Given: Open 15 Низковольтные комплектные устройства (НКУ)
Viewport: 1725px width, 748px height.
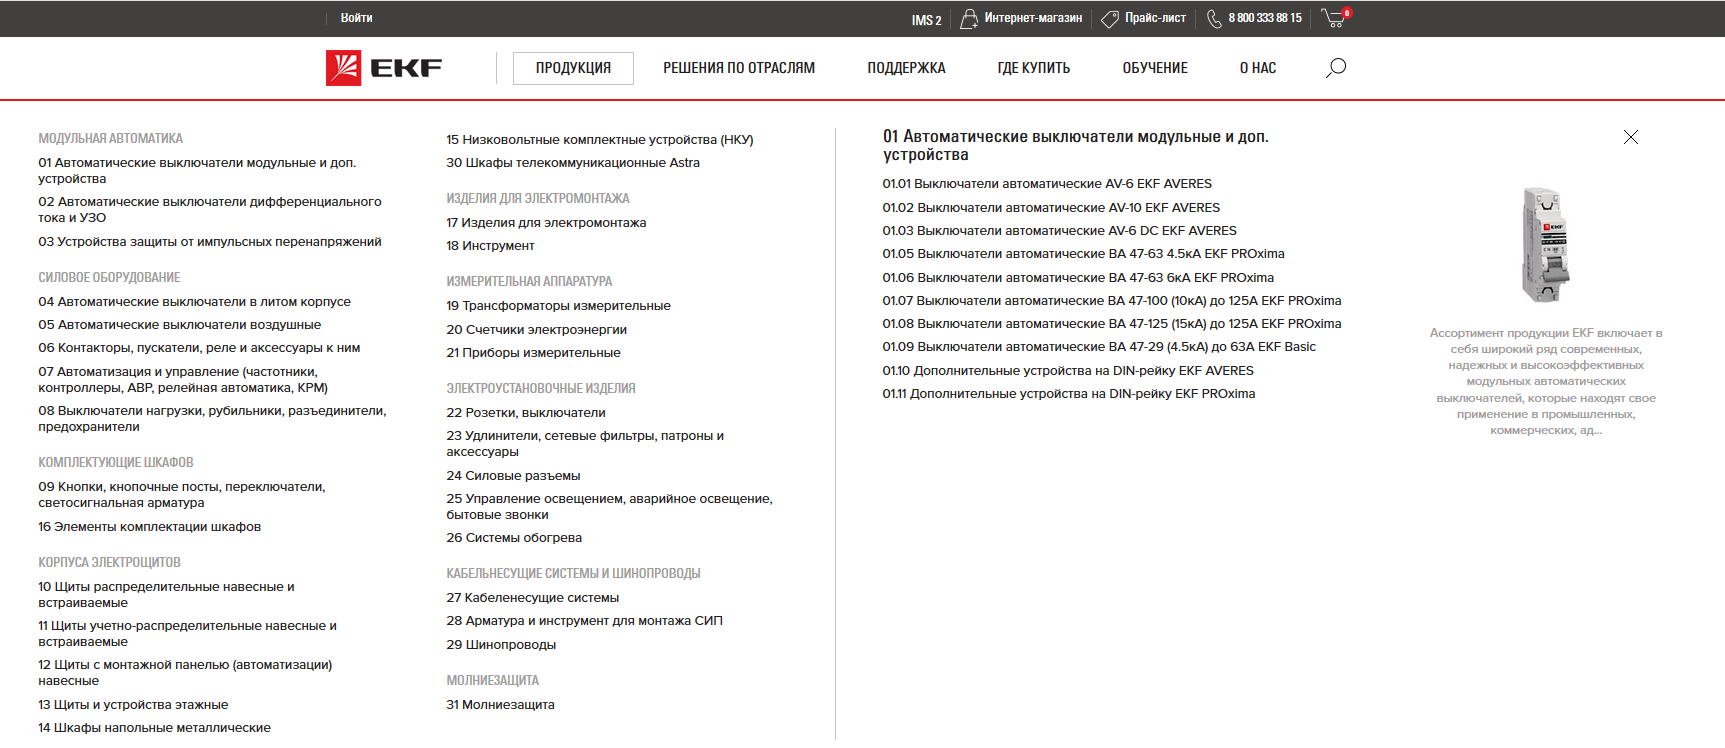Looking at the screenshot, I should pos(600,140).
